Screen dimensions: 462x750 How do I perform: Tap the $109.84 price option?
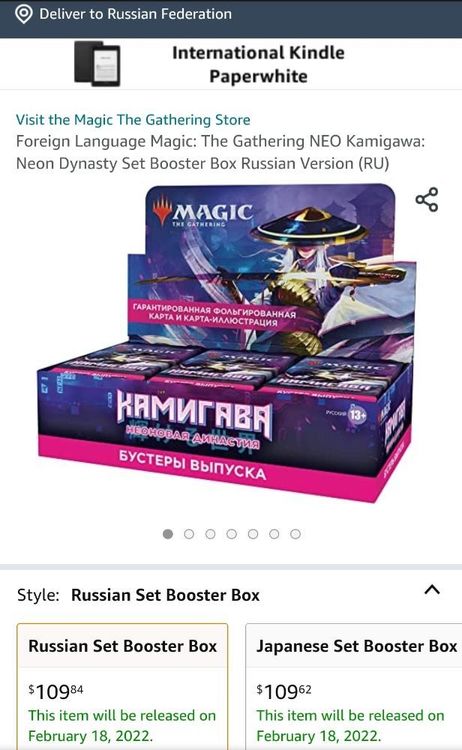(56, 691)
